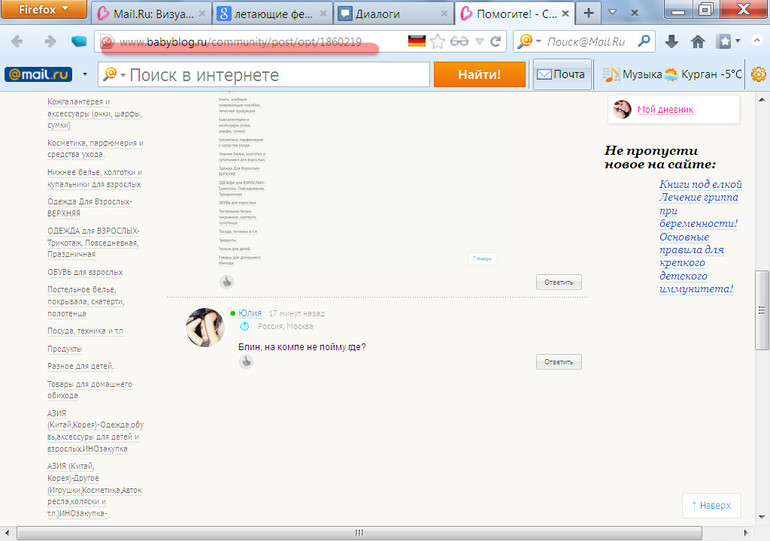Click the Наверх scroll-to-top button
Image resolution: width=770 pixels, height=541 pixels.
pos(711,506)
